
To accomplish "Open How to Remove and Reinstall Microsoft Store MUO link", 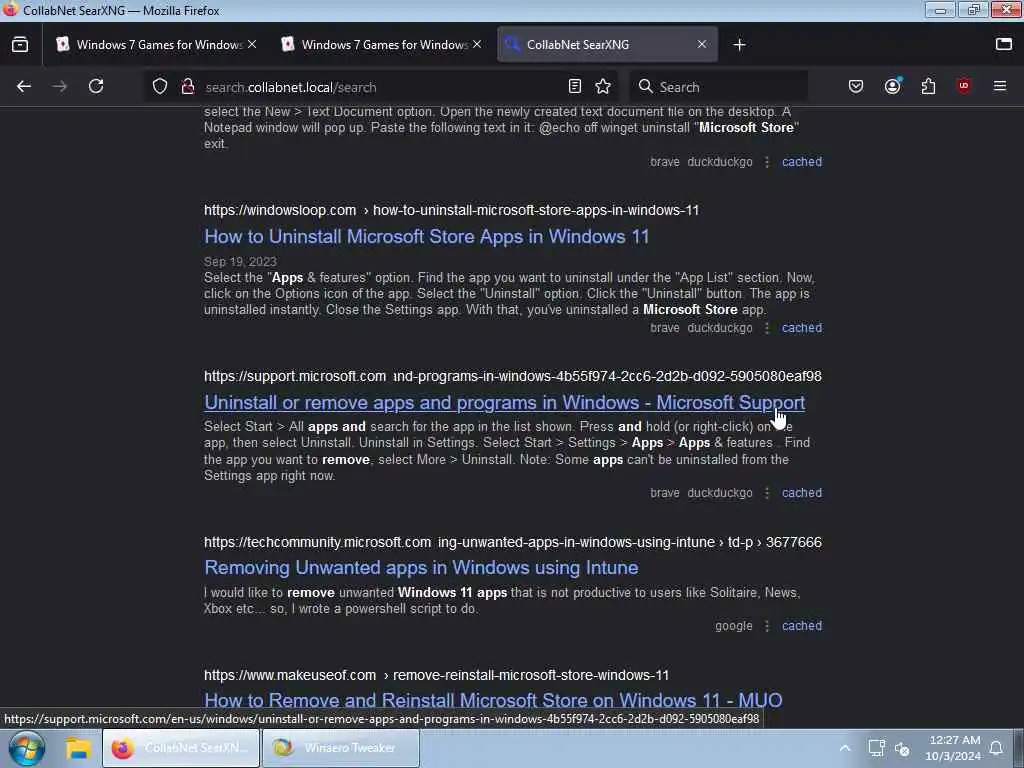I will (493, 700).
